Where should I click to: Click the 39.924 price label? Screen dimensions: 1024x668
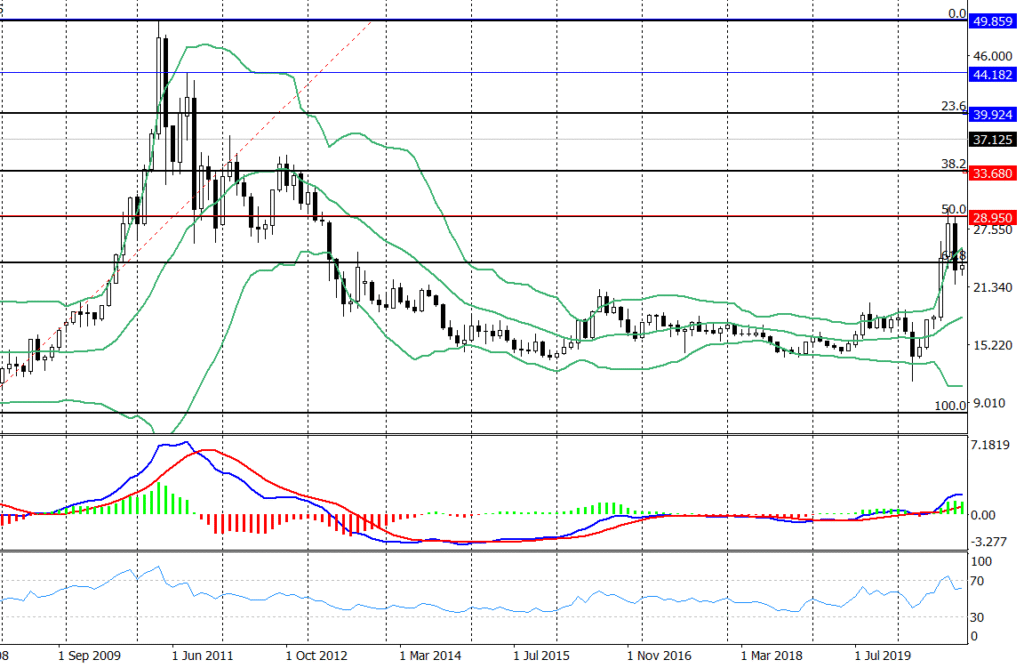(x=995, y=115)
